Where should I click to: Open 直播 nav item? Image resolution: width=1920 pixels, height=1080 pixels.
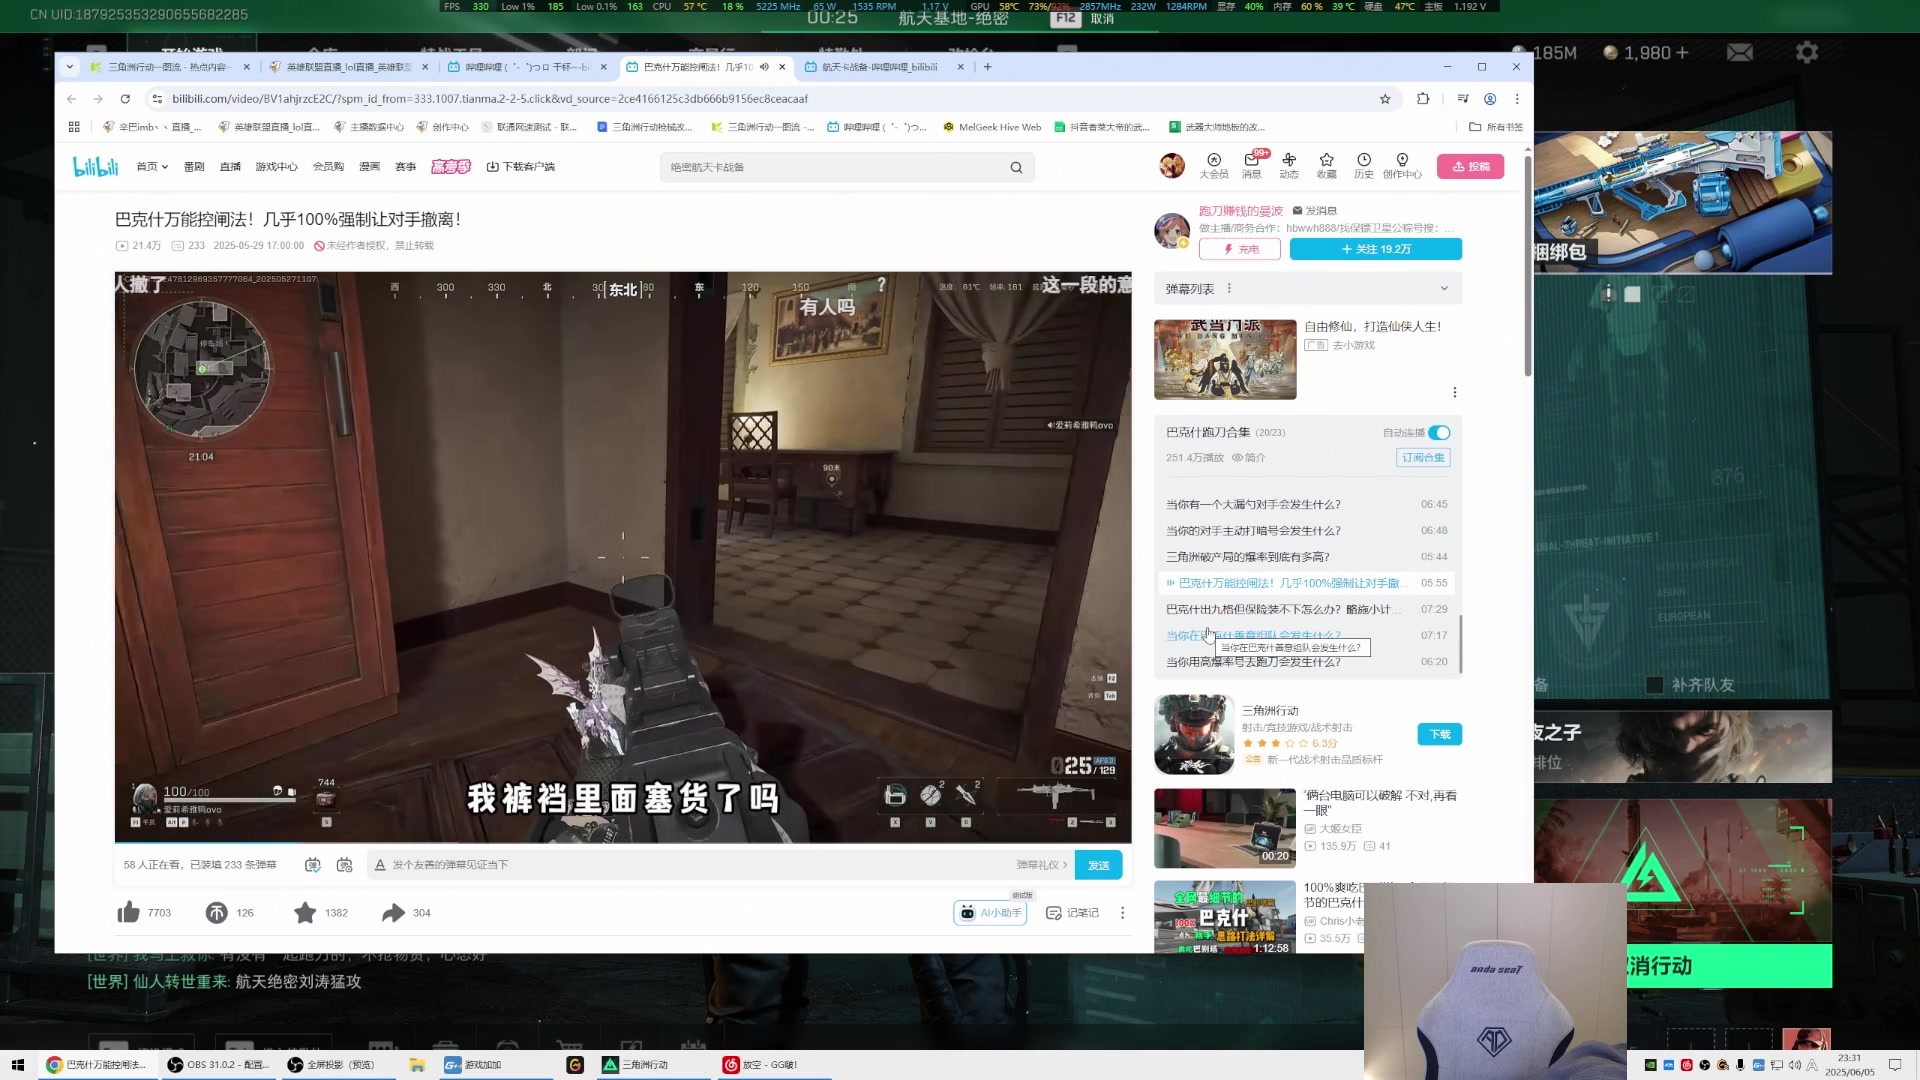coord(230,167)
